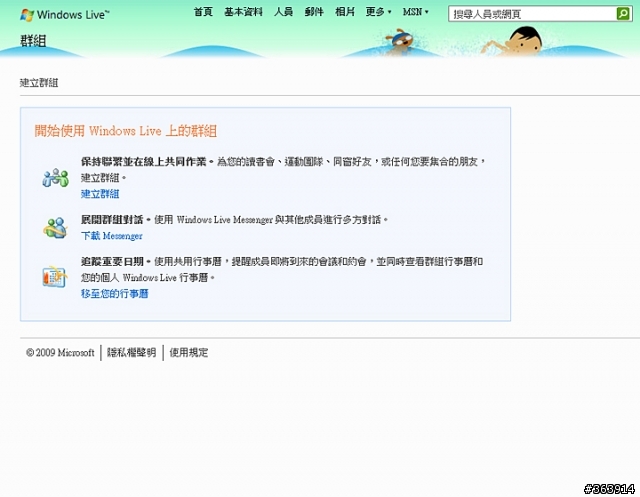
Task: Click the bold text 展開群組對話
Action: 112,220
